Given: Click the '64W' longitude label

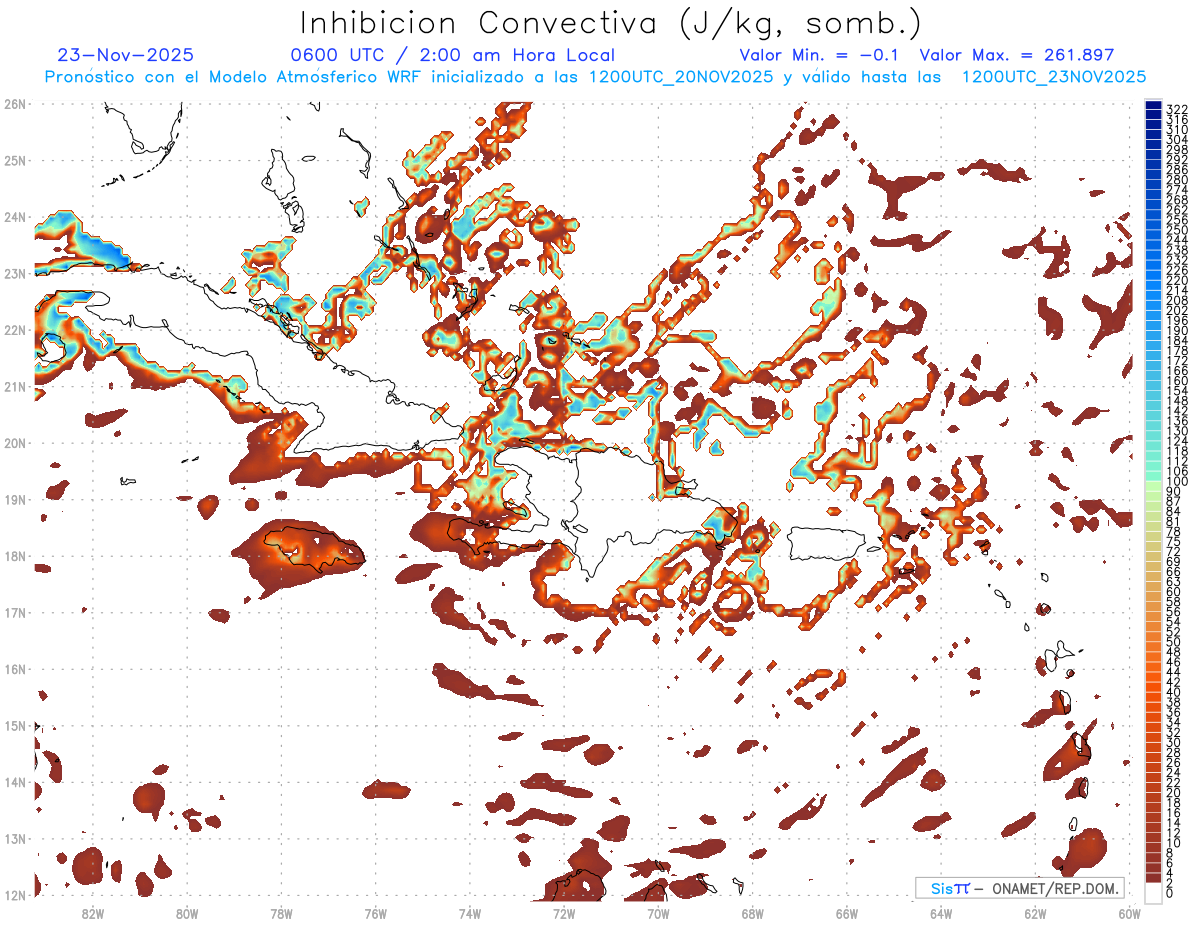Looking at the screenshot, I should click(x=941, y=913).
